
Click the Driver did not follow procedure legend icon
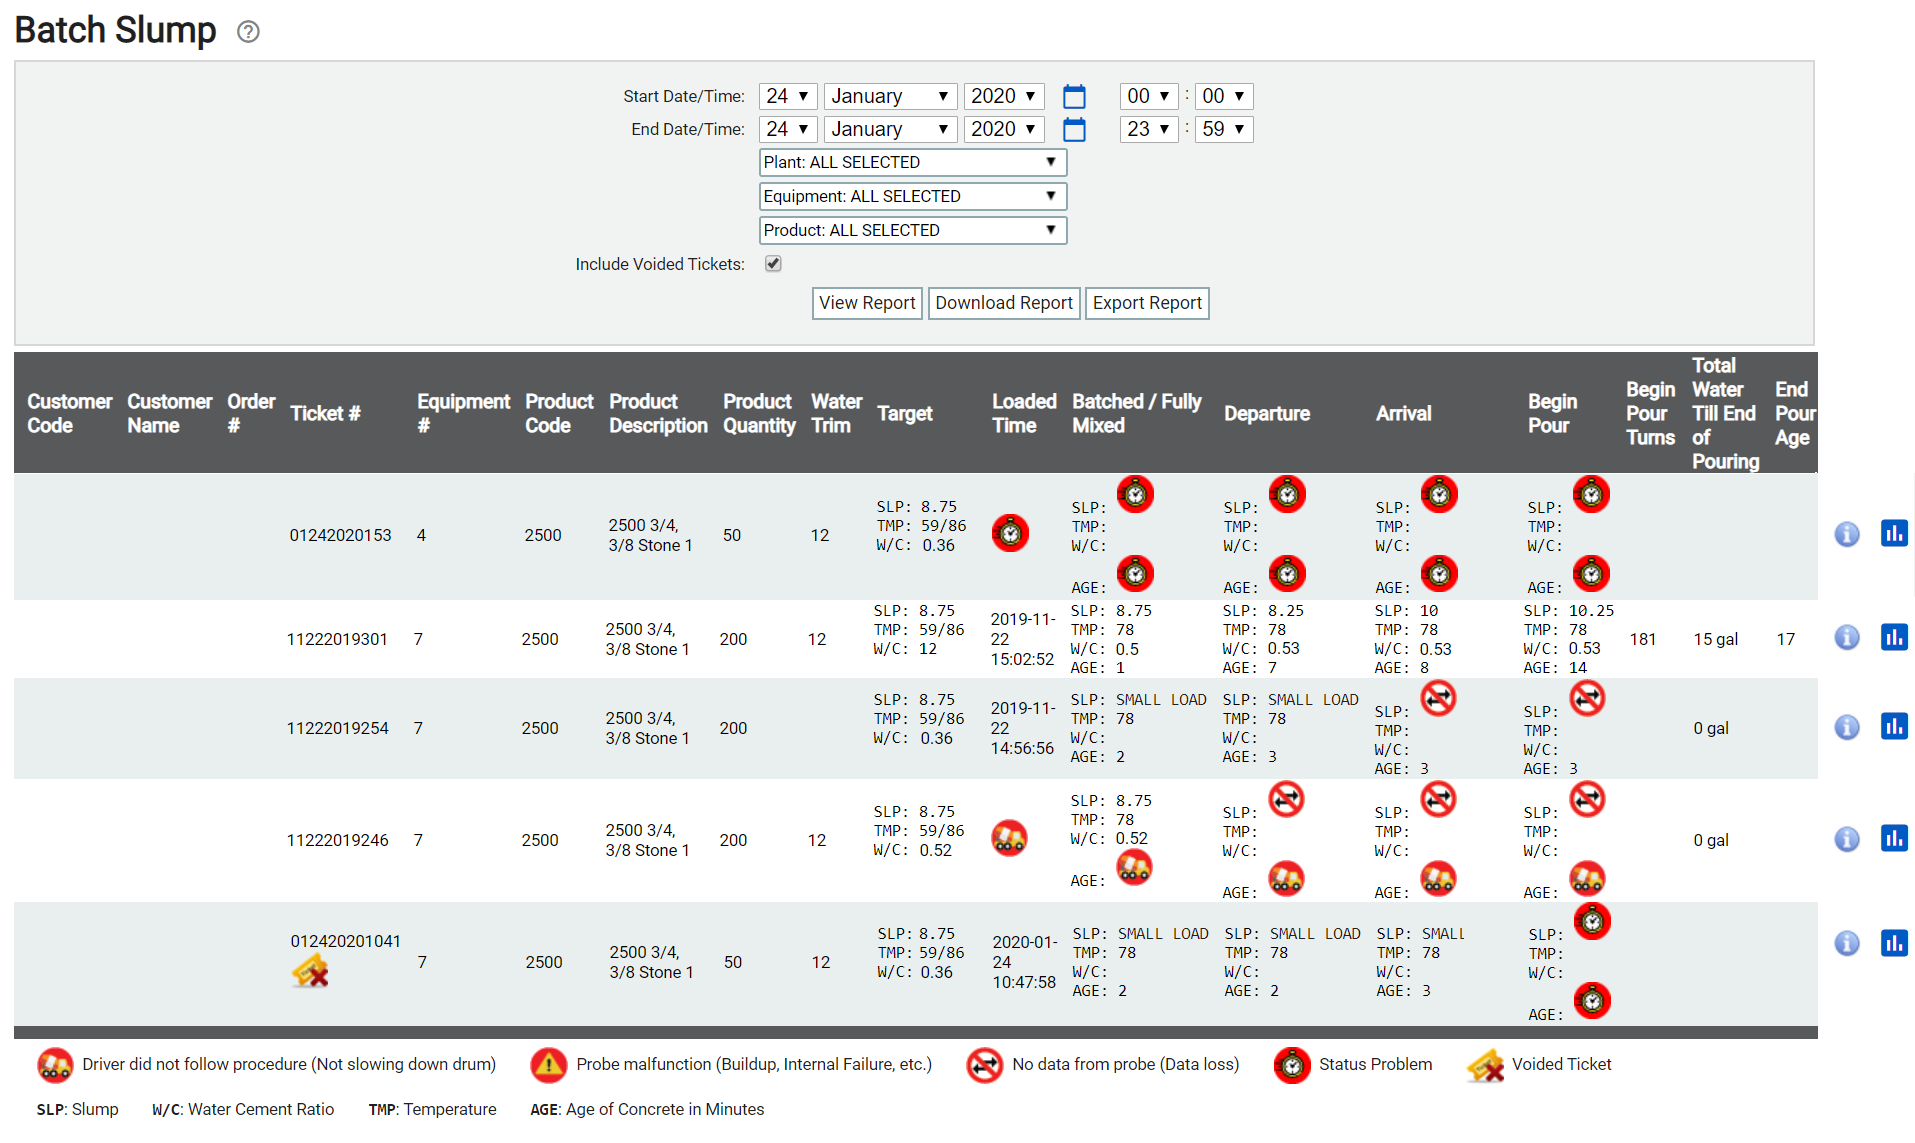55,1066
